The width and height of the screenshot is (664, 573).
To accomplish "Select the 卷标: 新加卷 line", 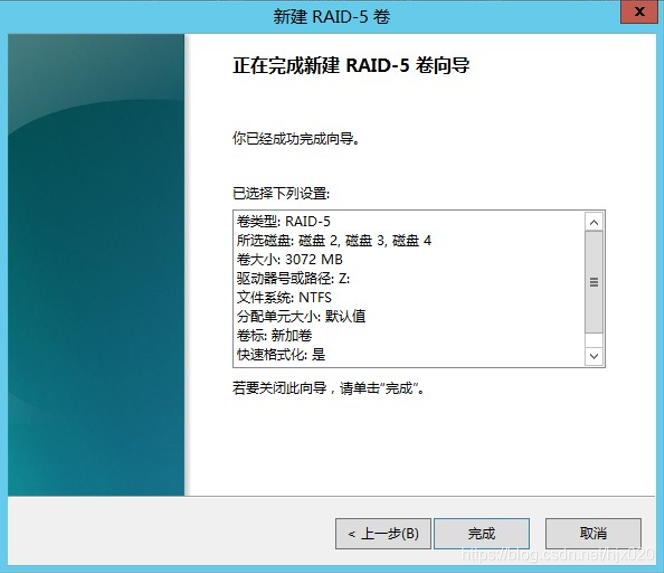I will point(274,335).
